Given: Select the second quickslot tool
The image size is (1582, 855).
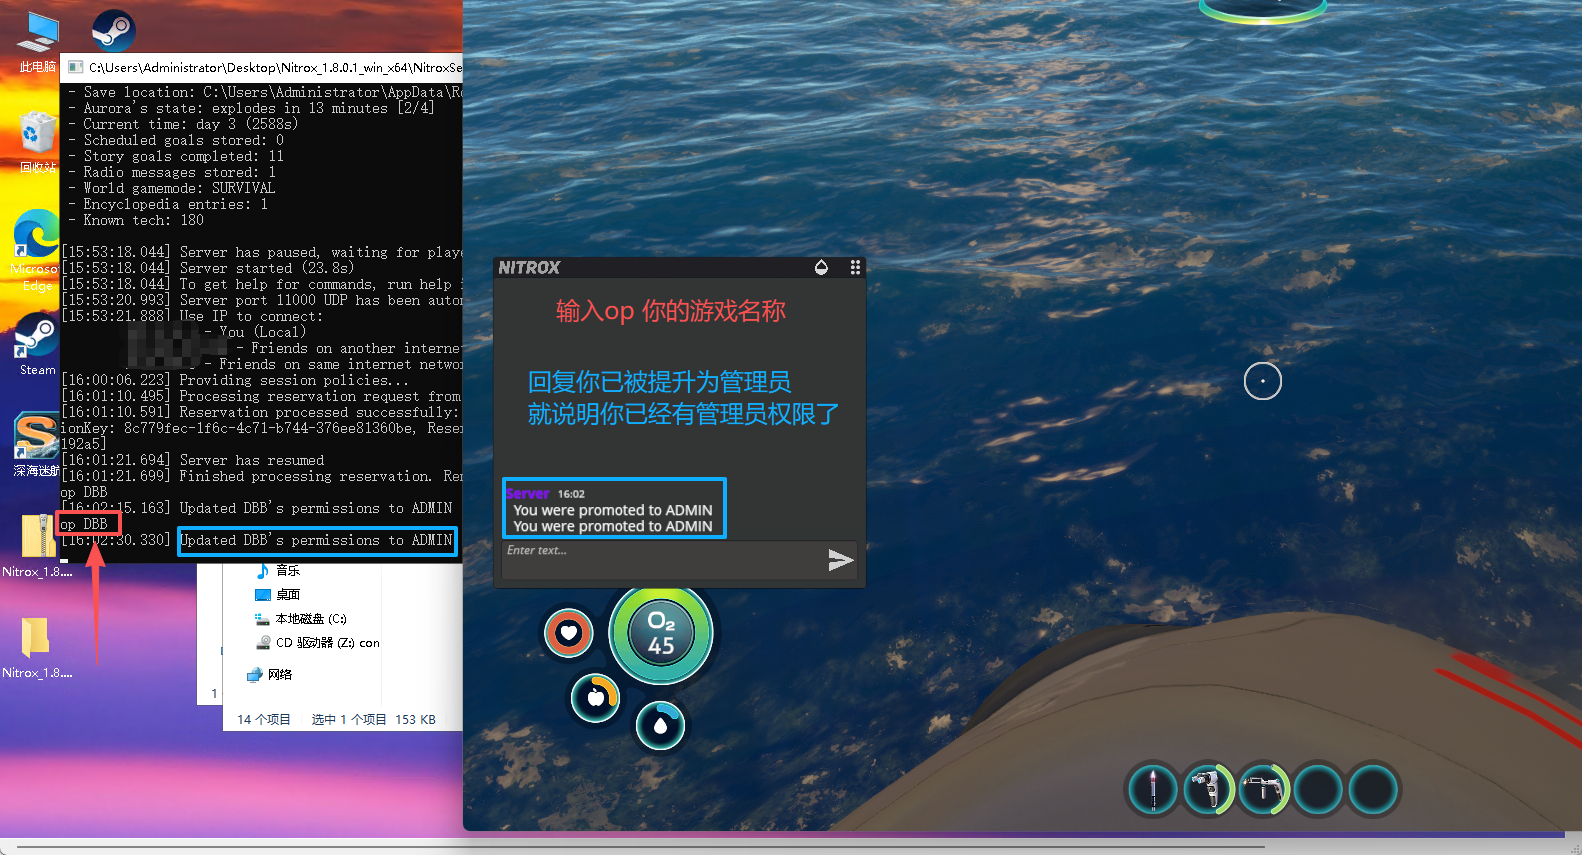Looking at the screenshot, I should 1209,789.
